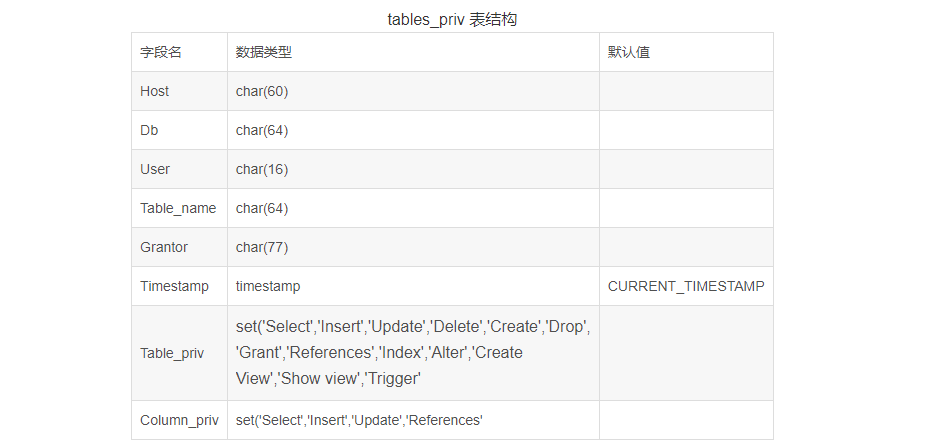Click the Db field name cell
Screen dimensions: 949x445
tap(149, 130)
